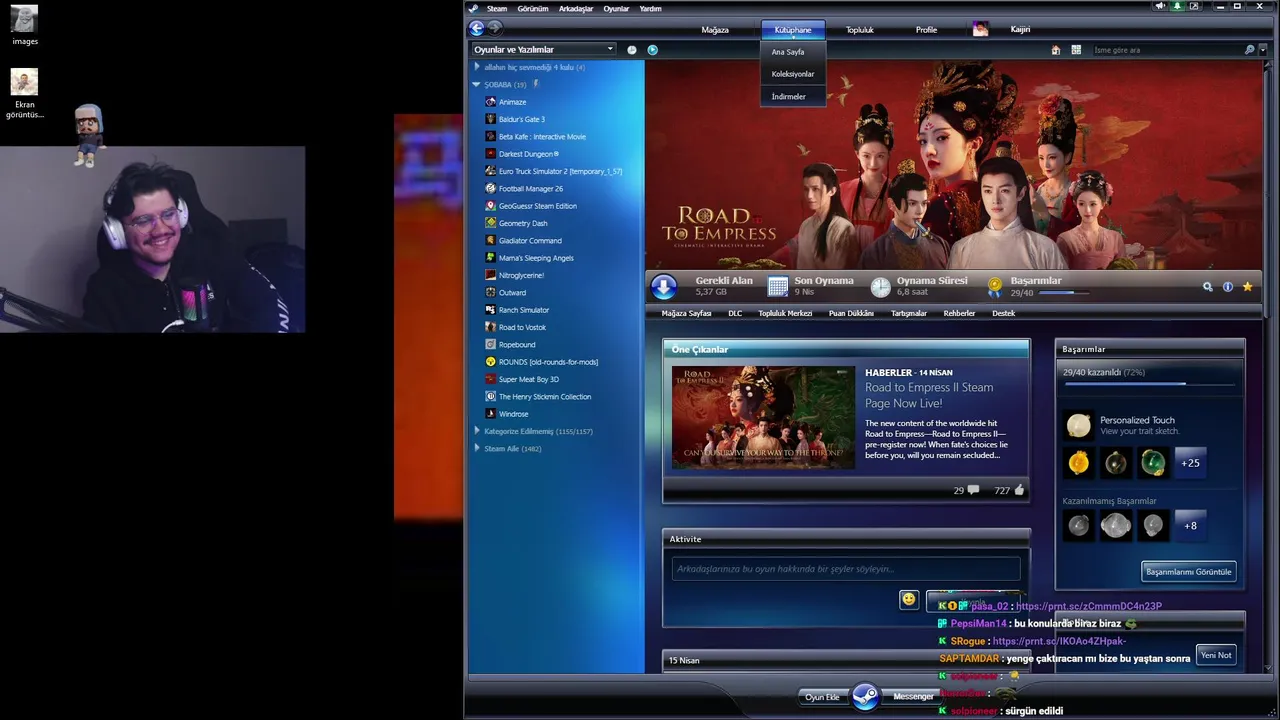Click the central Steam logo button

(865, 696)
